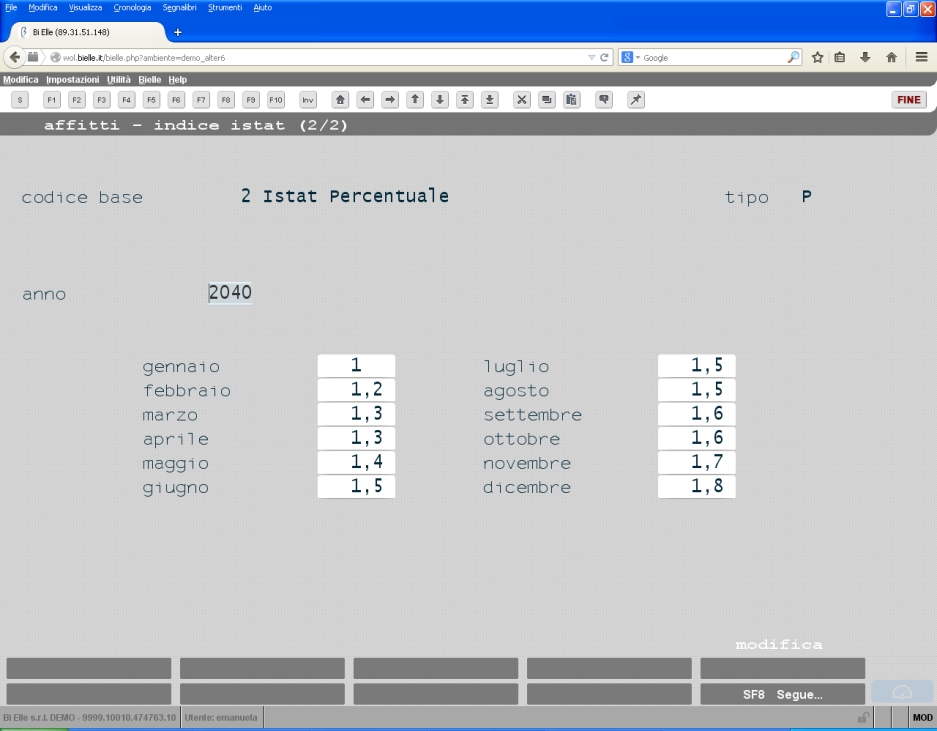Click the febbraio value field
The image size is (937, 731).
point(356,390)
